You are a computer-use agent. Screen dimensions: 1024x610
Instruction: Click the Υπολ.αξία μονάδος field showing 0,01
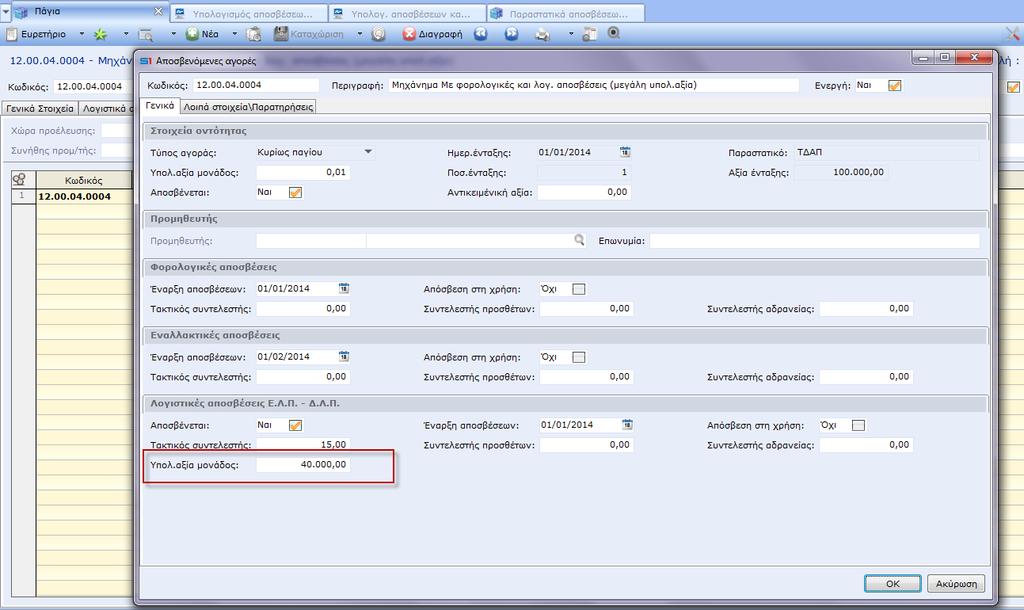point(303,172)
